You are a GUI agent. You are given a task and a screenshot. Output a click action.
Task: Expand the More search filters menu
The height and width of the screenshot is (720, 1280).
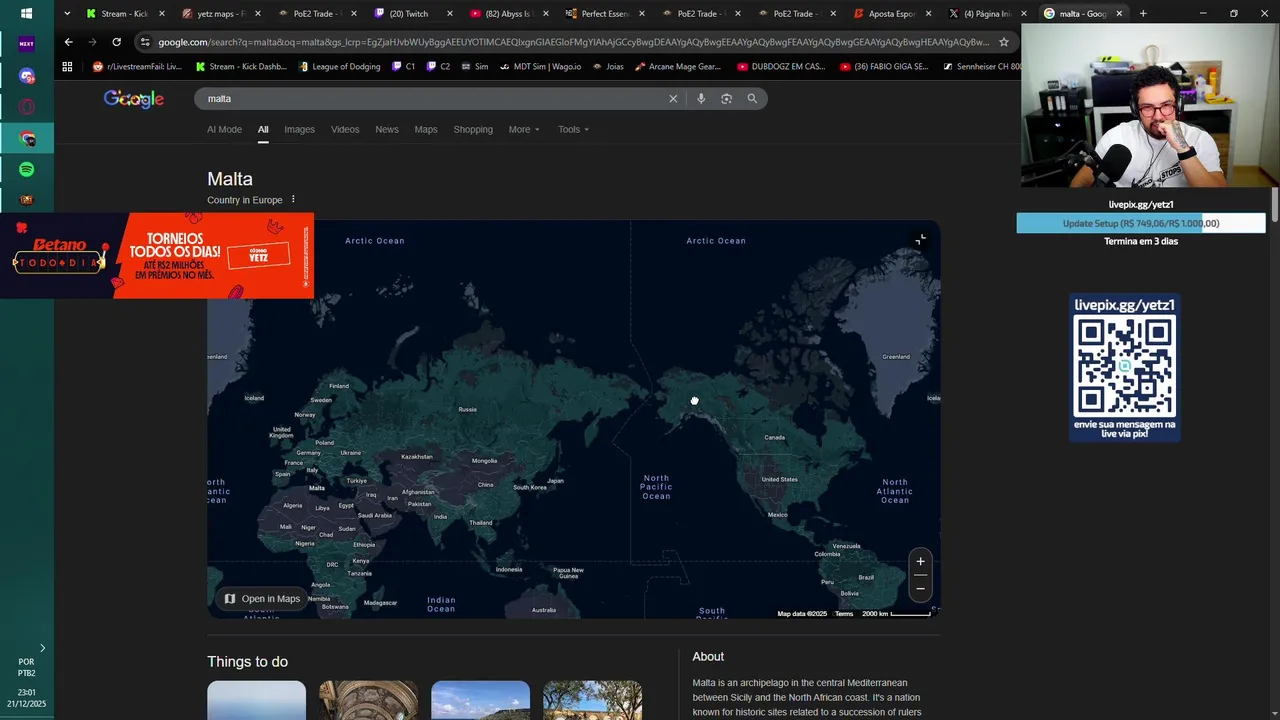point(524,129)
